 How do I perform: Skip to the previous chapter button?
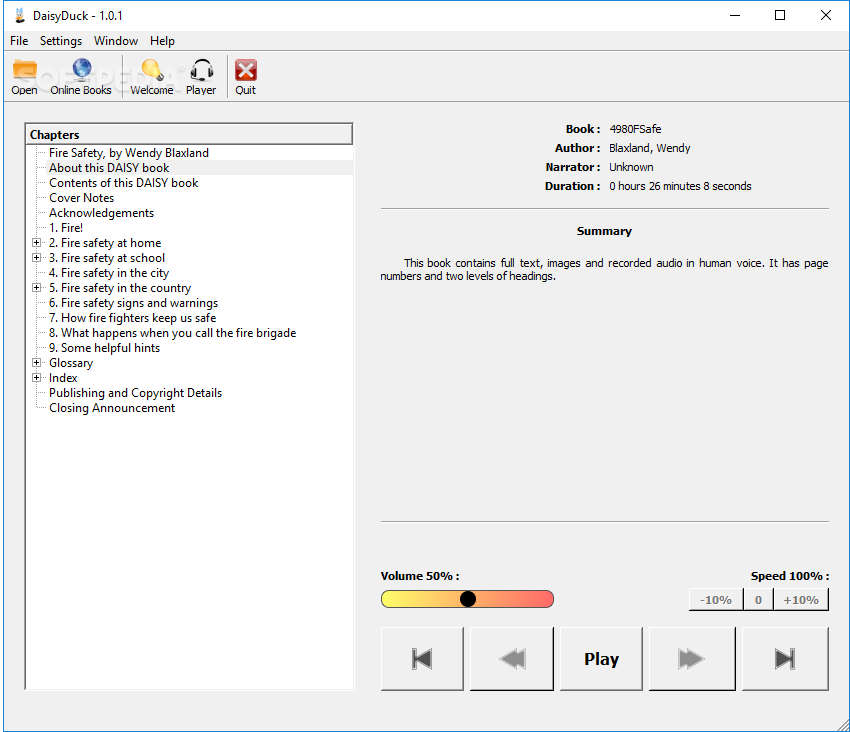(422, 659)
